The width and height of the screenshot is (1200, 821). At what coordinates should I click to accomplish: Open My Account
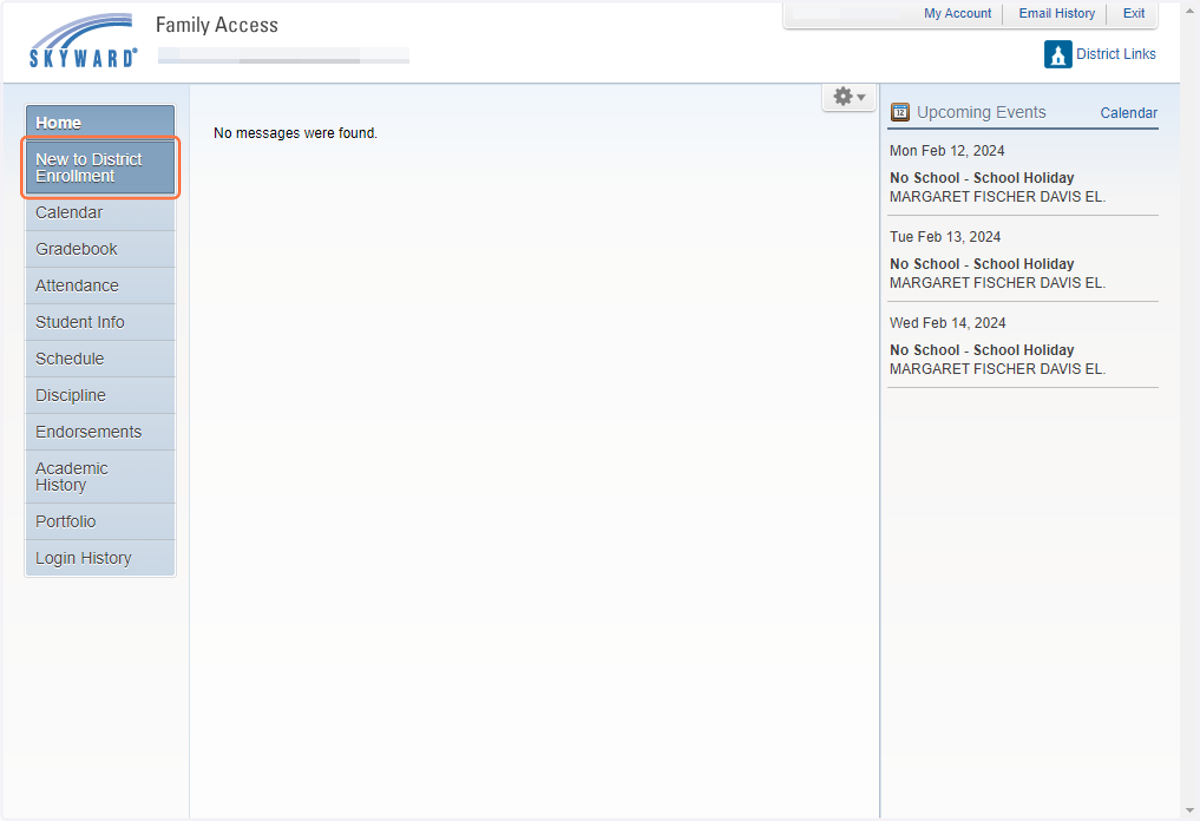(958, 14)
